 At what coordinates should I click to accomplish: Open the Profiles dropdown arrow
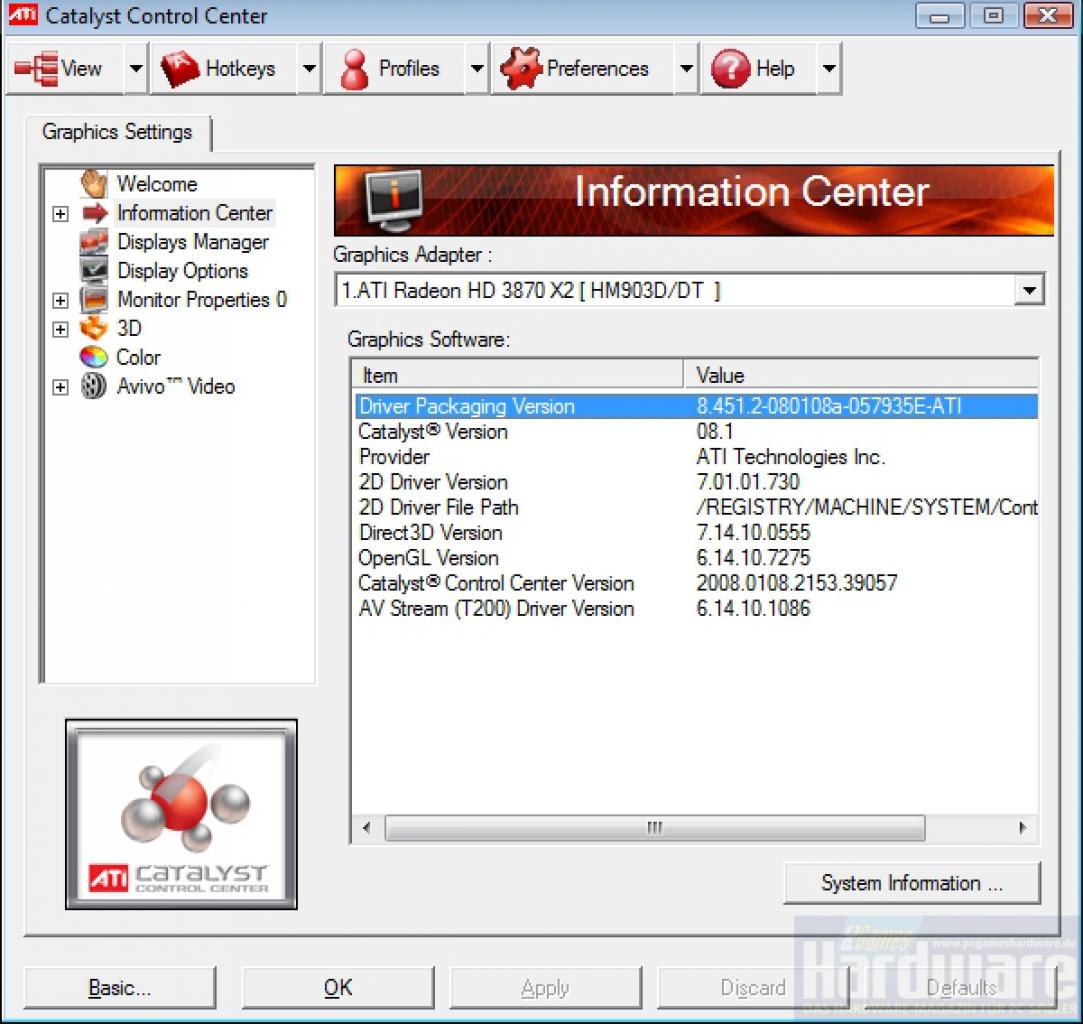click(477, 68)
